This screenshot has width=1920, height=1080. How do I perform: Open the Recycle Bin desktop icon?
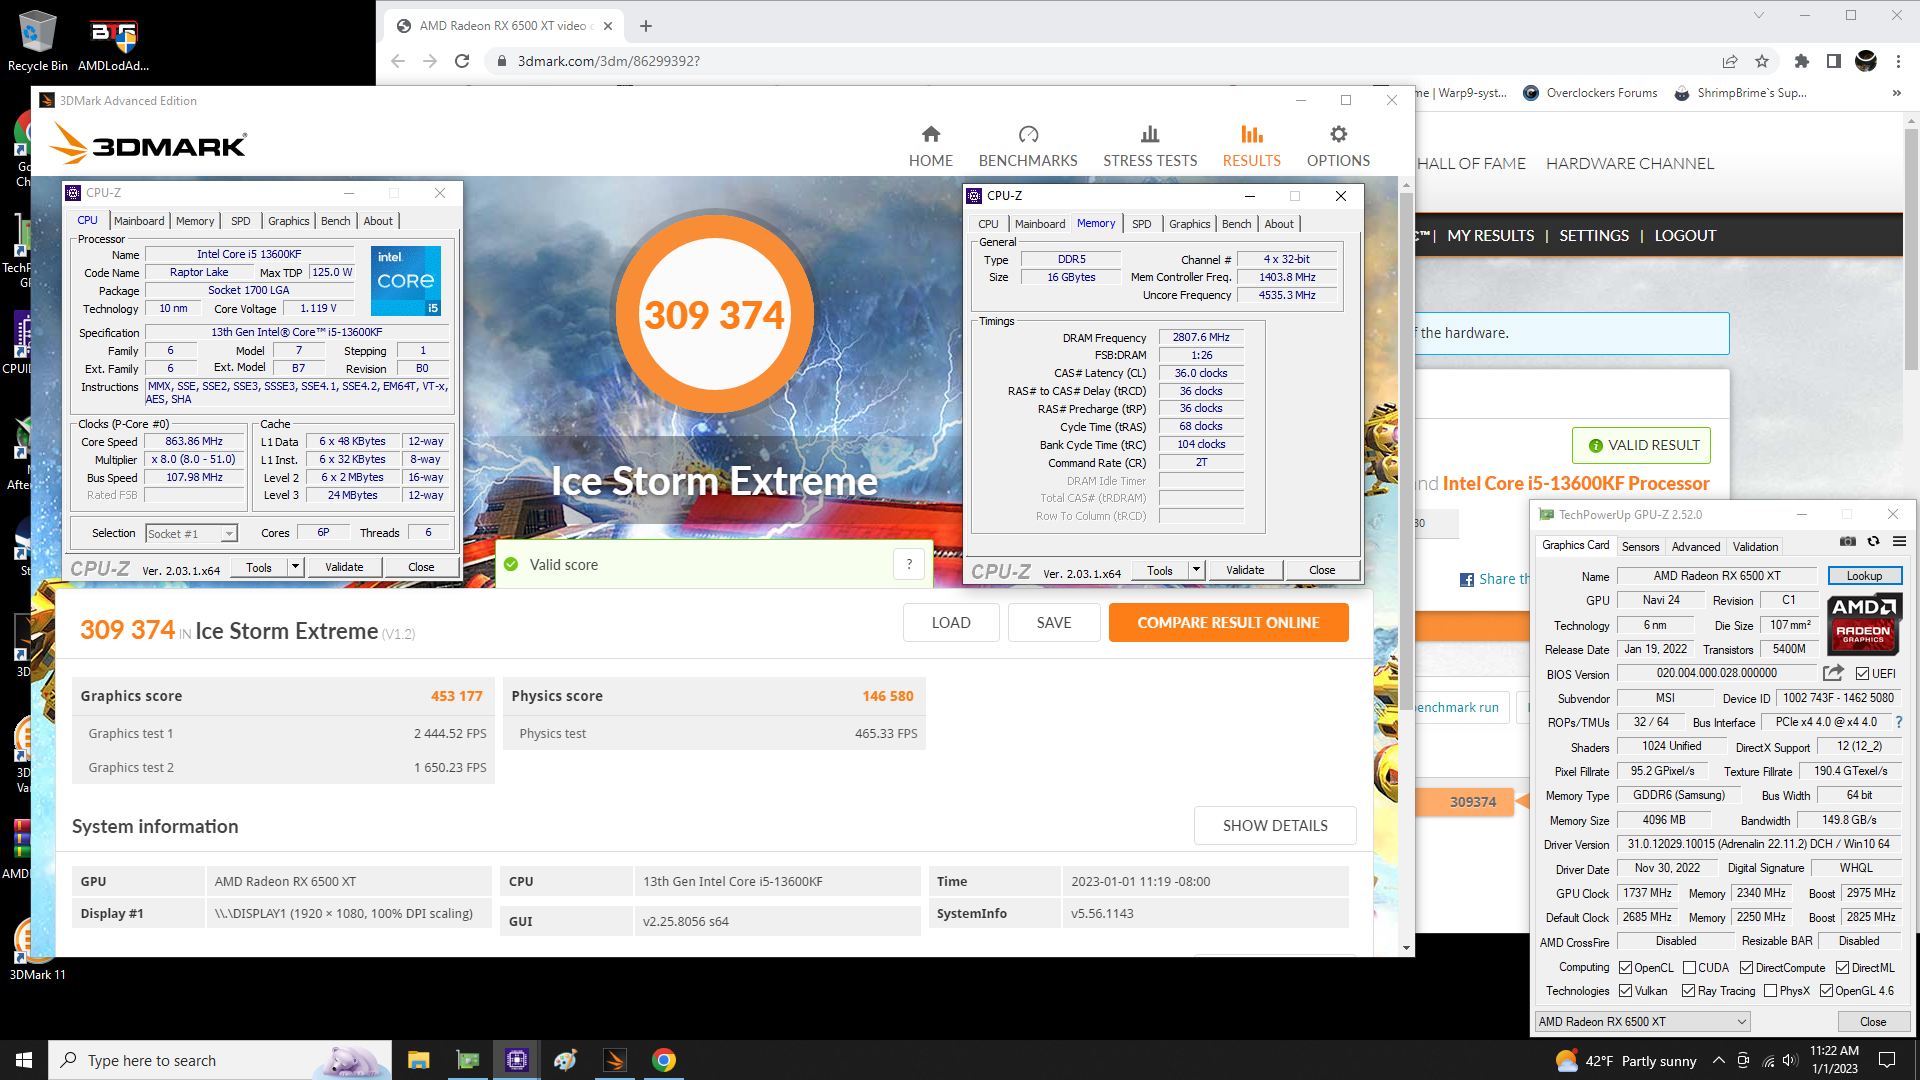tap(37, 41)
